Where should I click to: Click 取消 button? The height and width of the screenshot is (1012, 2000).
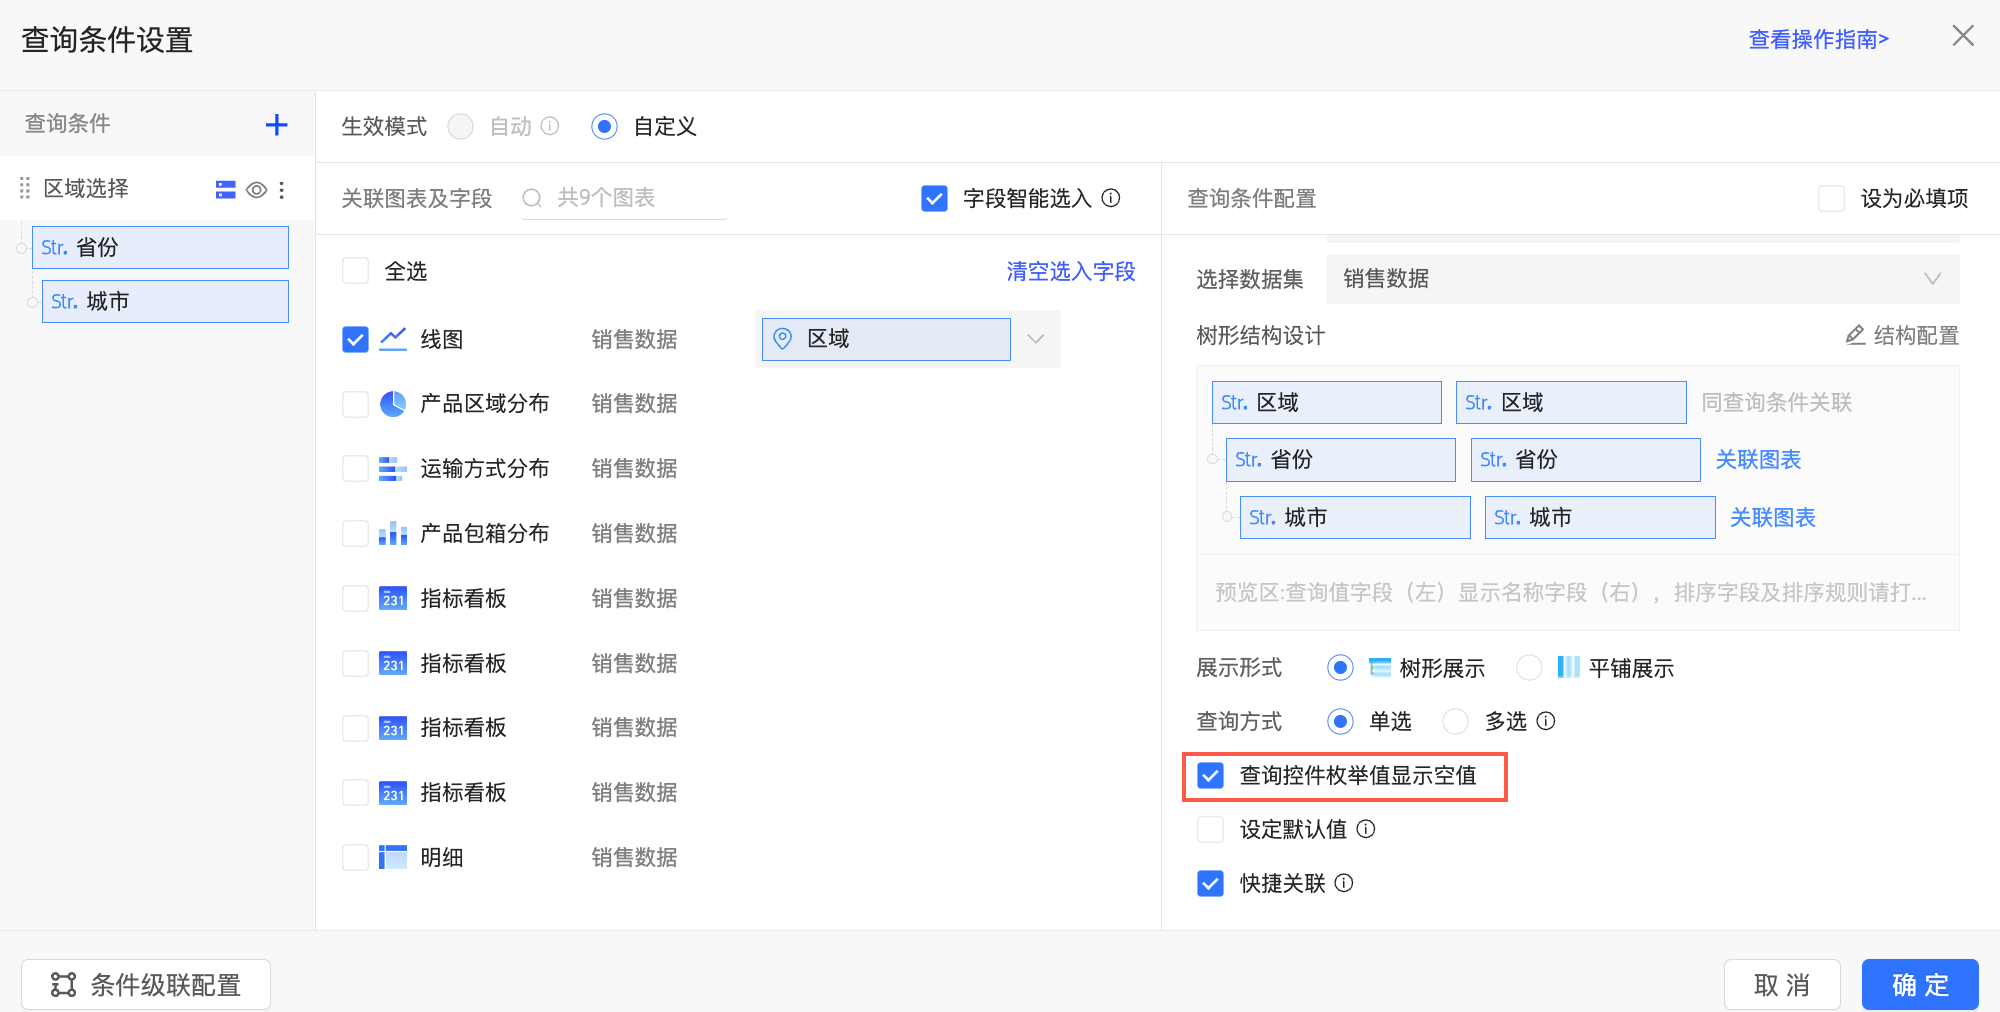pos(1782,985)
